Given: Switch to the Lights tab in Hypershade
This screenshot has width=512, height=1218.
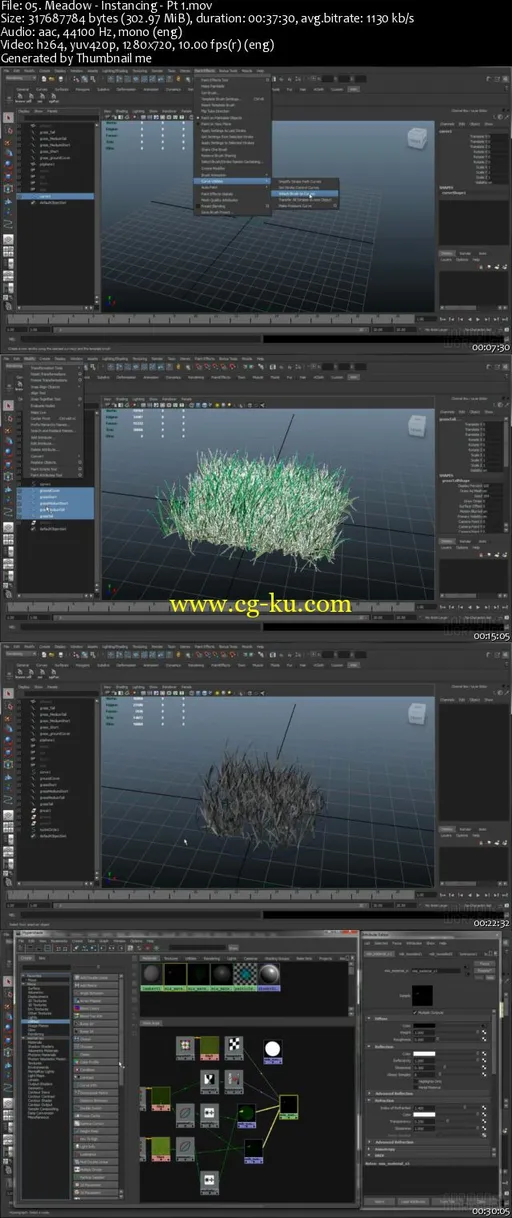Looking at the screenshot, I should click(231, 957).
